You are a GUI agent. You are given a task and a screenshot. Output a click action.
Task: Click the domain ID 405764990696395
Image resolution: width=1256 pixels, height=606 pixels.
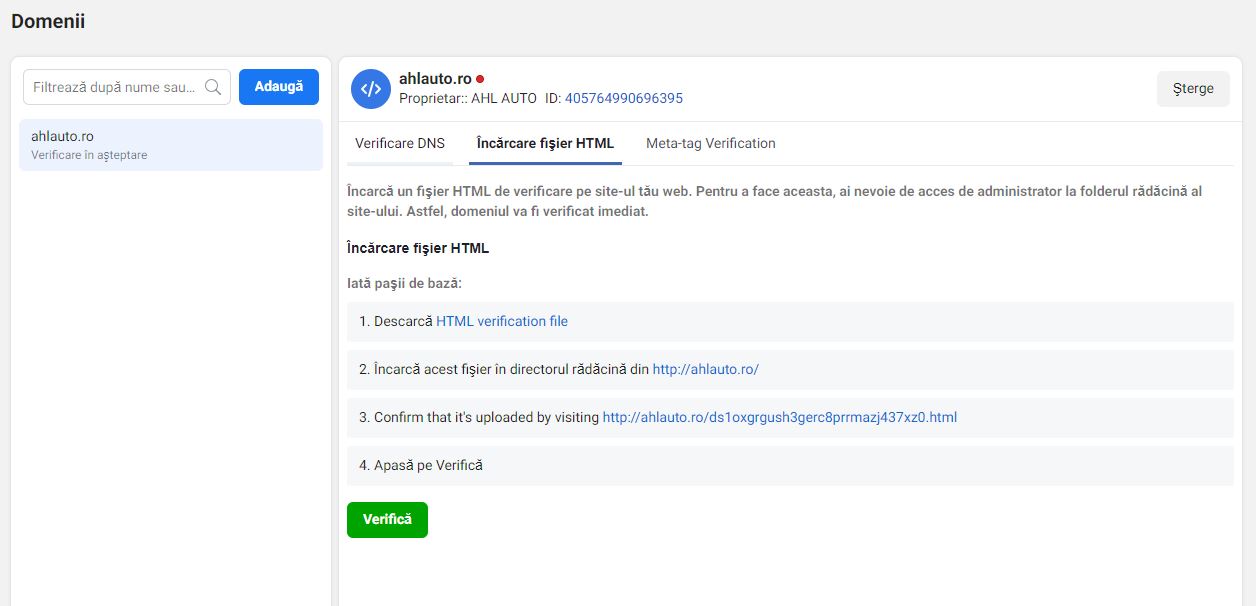pos(624,99)
